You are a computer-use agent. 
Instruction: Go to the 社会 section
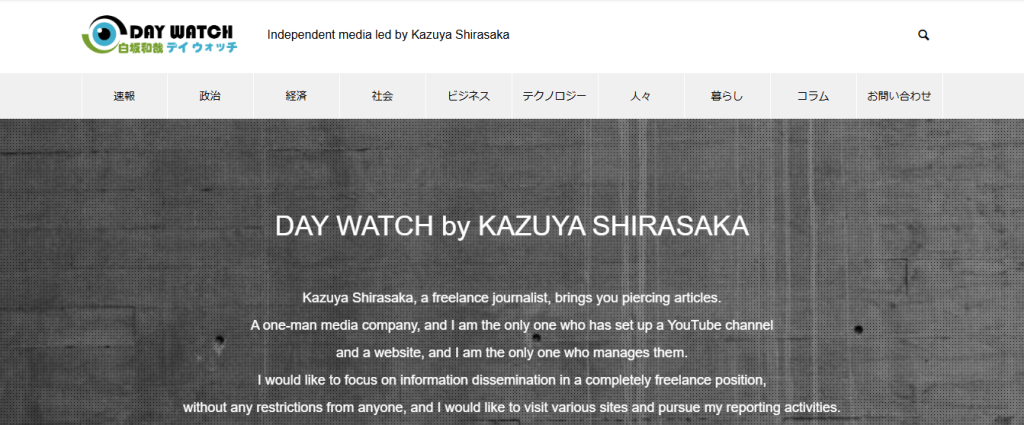coord(383,96)
